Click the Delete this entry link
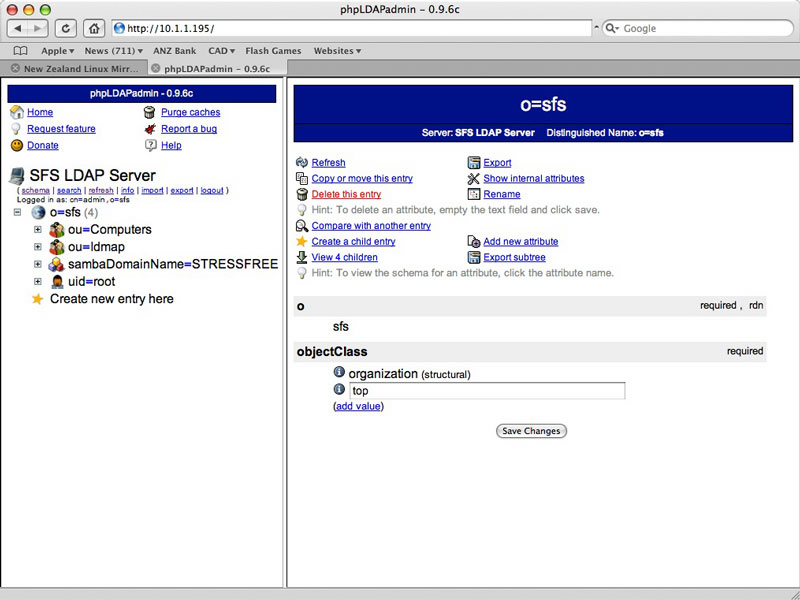This screenshot has height=600, width=800. pos(346,194)
